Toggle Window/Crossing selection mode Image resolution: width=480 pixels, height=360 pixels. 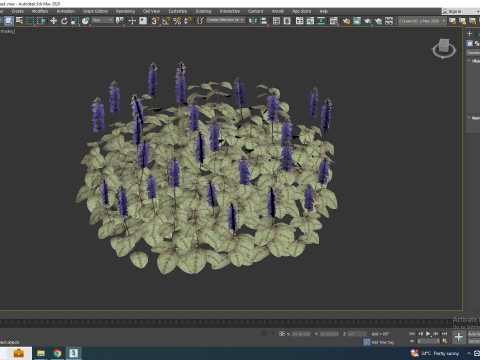click(x=41, y=21)
